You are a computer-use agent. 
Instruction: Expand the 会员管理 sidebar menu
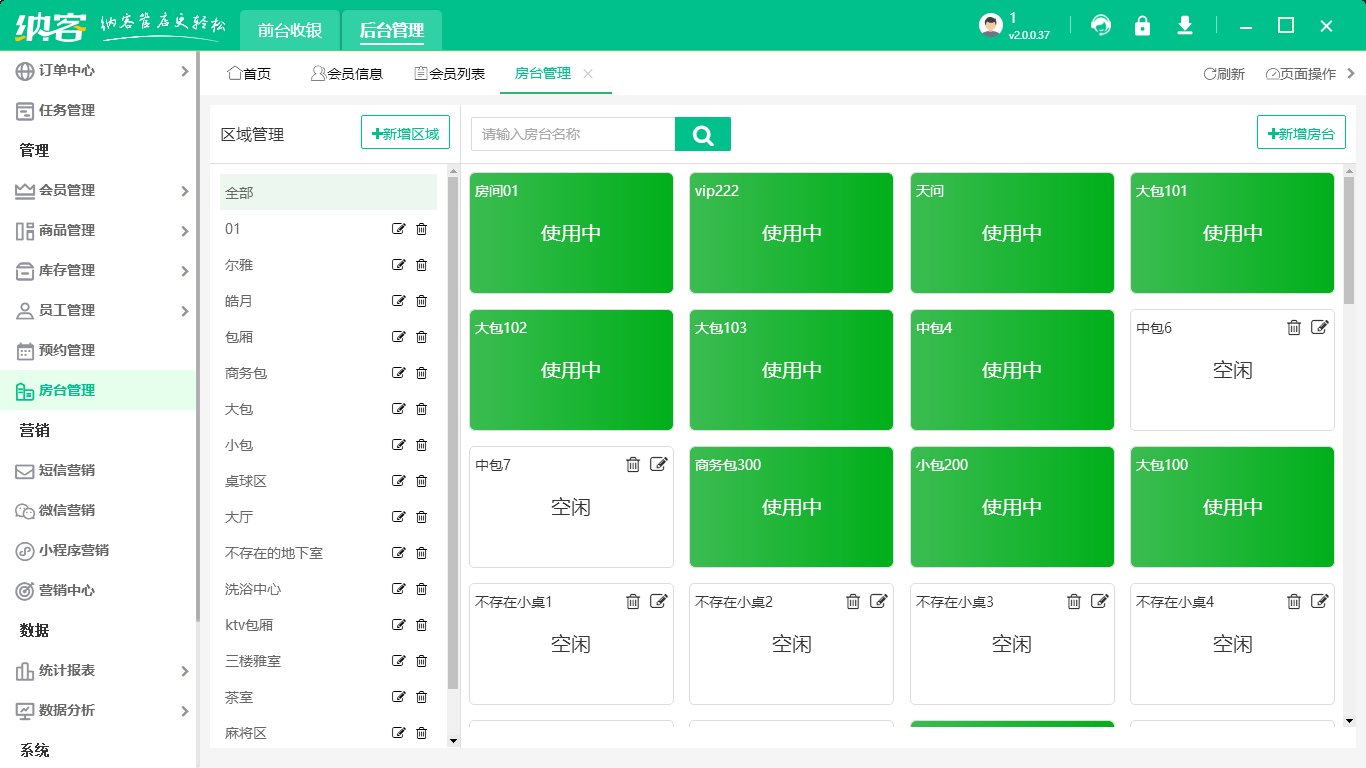click(98, 190)
